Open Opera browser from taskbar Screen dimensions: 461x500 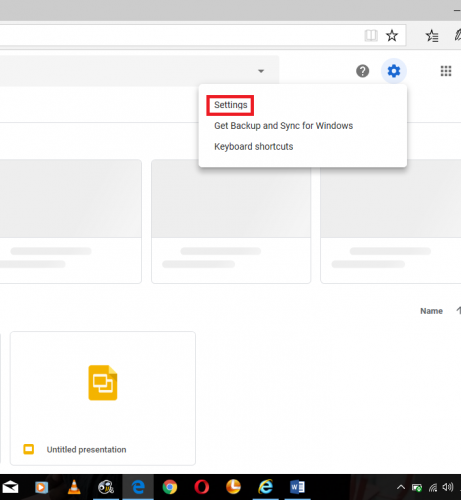tap(202, 487)
